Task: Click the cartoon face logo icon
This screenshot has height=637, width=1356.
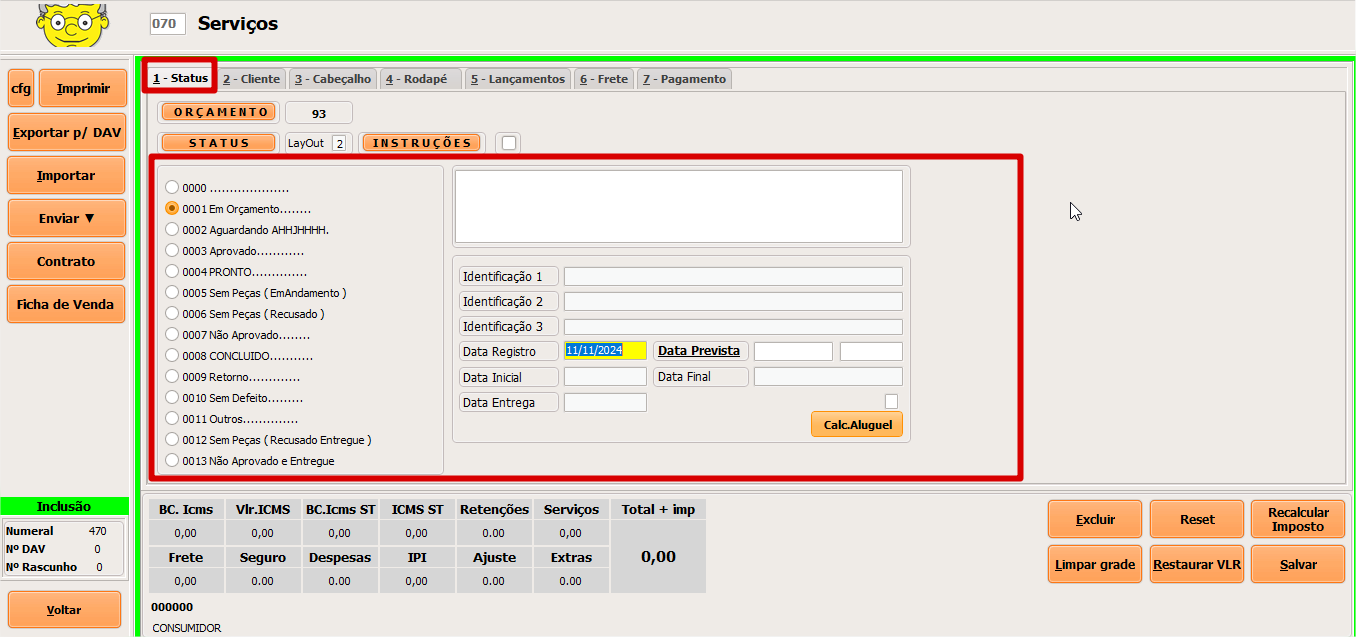Action: point(72,25)
